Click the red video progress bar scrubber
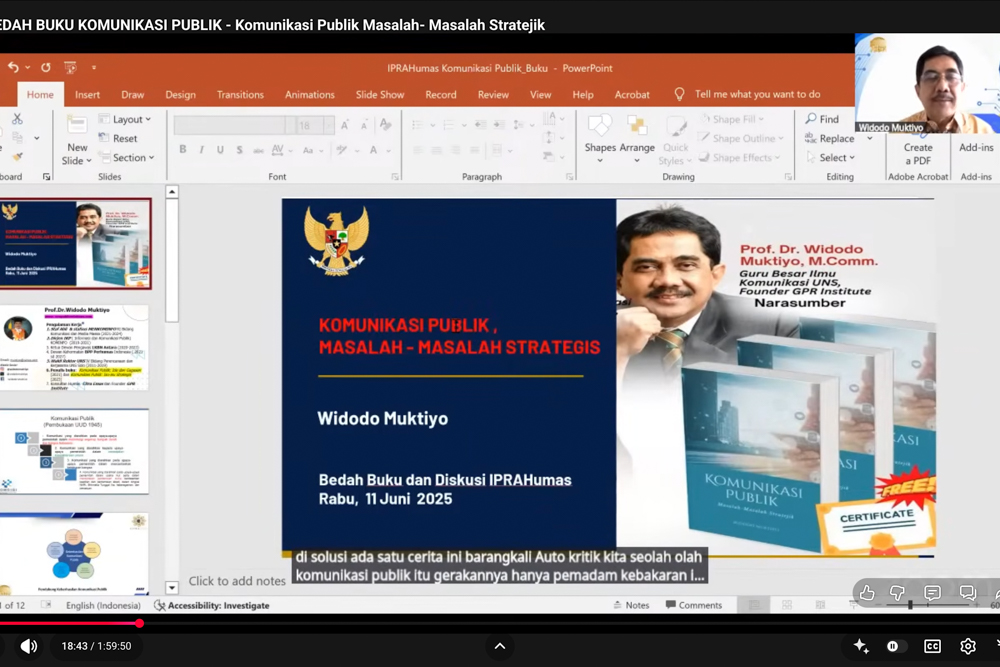 [139, 623]
